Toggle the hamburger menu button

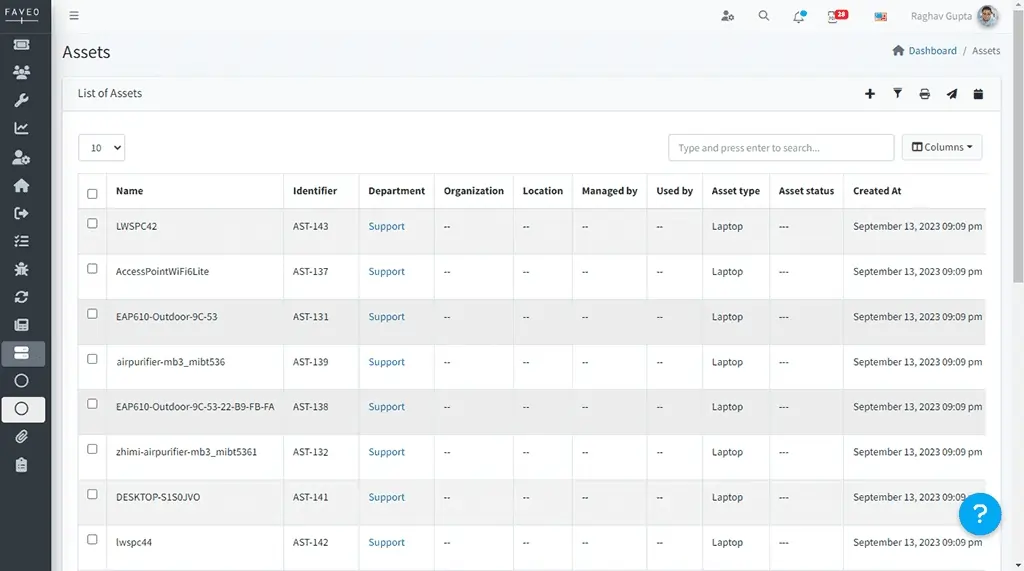point(74,16)
